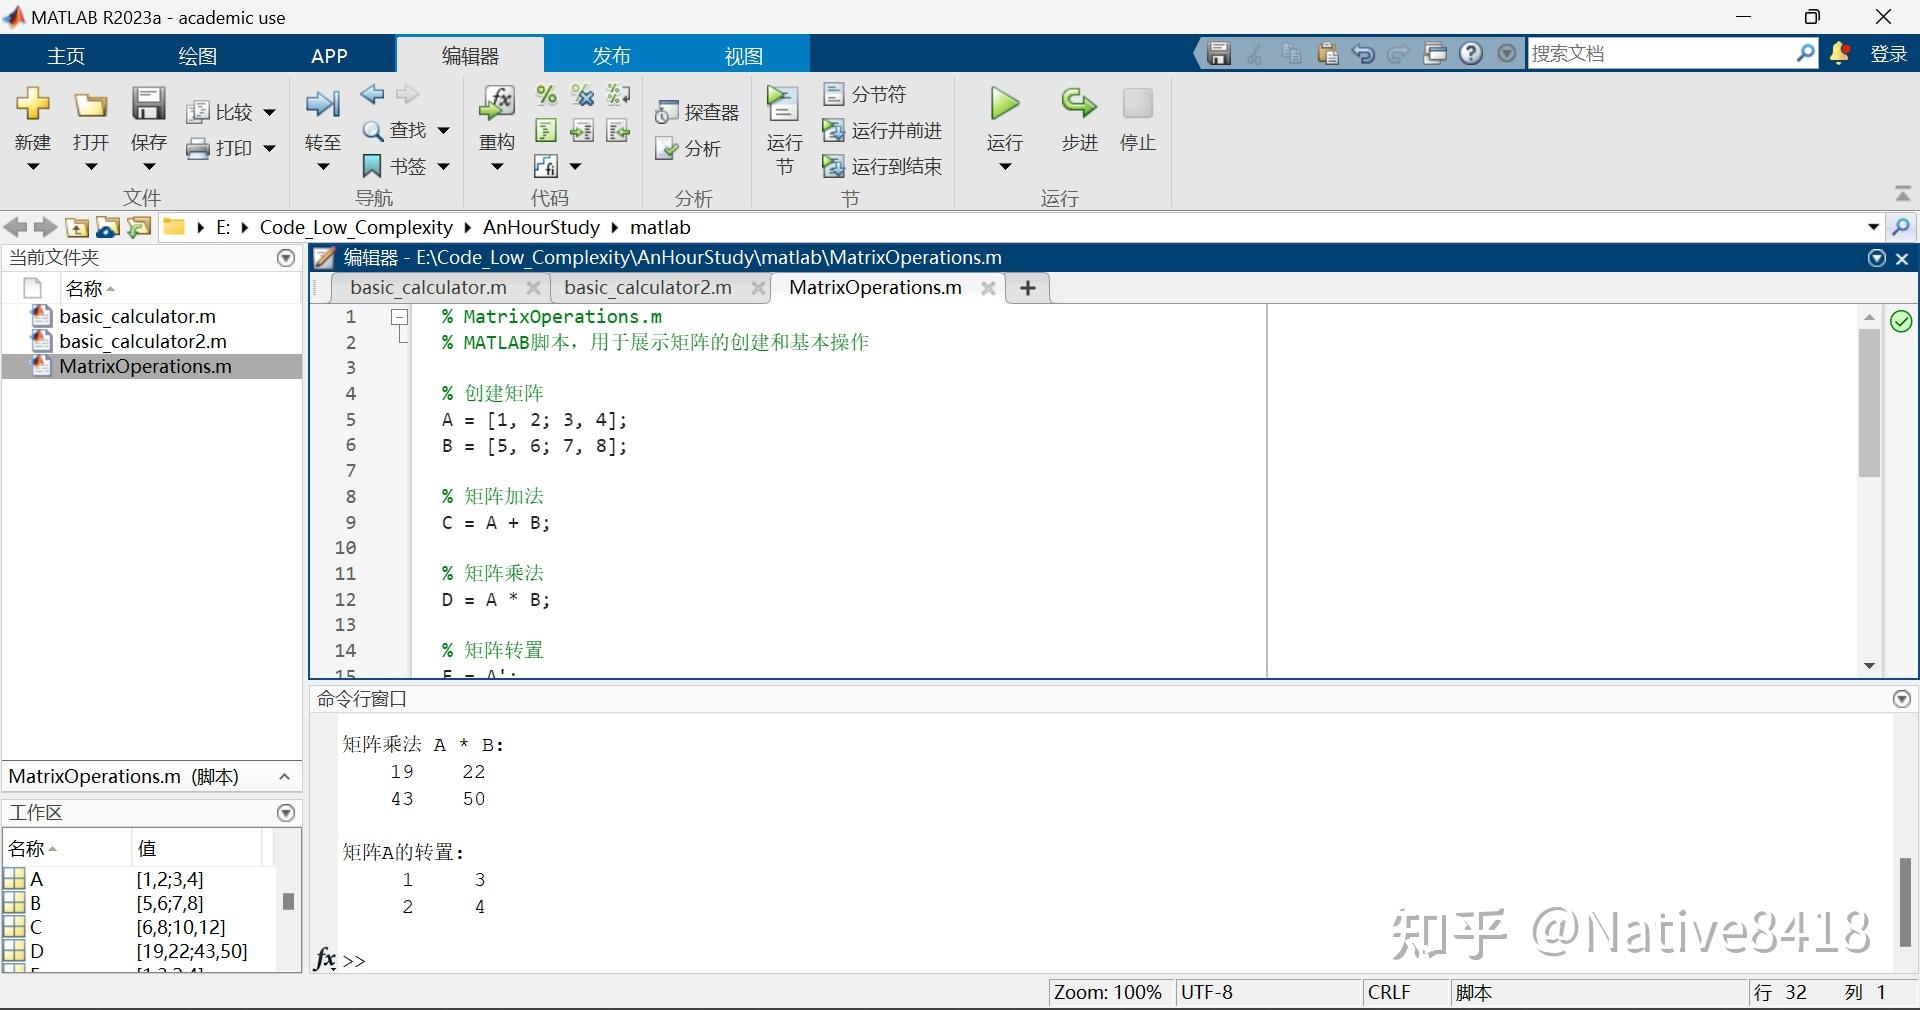Open the 查找 (Find) dropdown arrow

[x=443, y=130]
